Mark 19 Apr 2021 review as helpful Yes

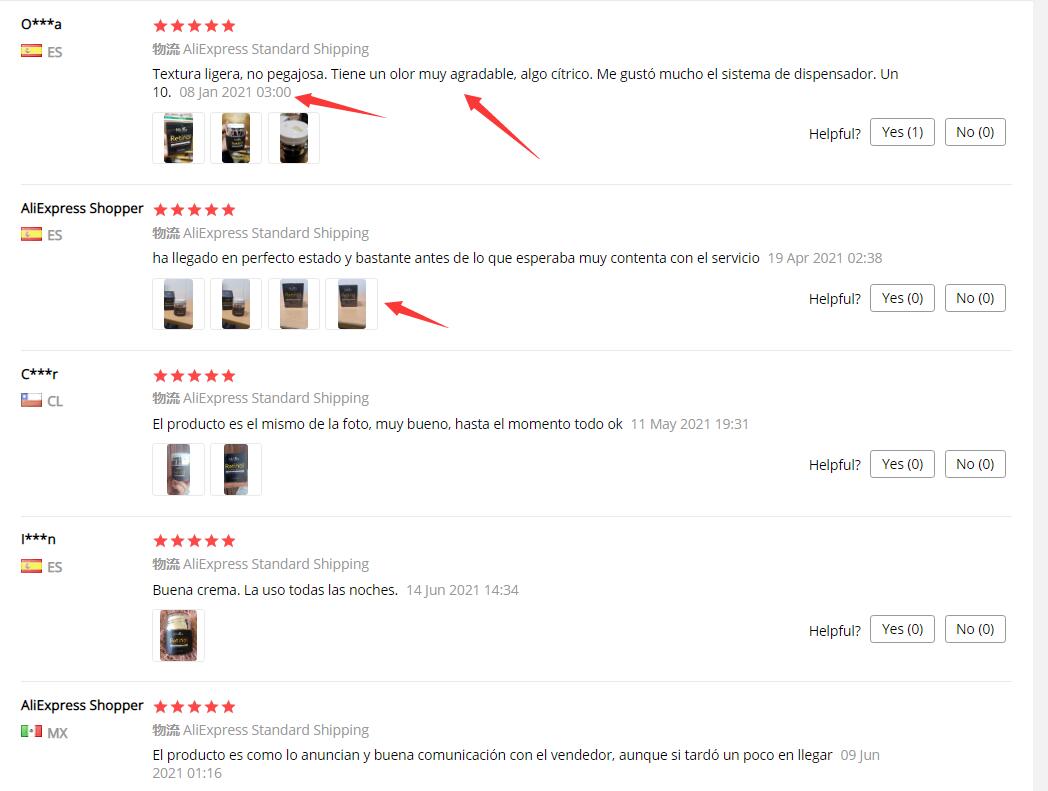point(902,298)
